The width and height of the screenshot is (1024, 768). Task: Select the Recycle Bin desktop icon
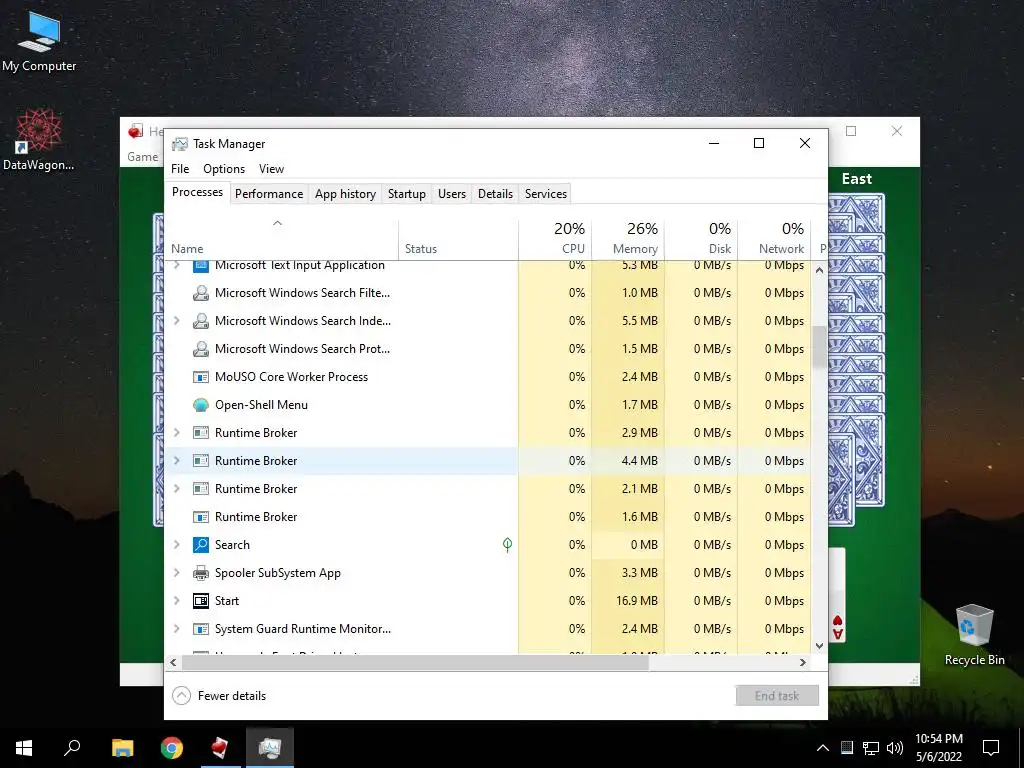[974, 635]
